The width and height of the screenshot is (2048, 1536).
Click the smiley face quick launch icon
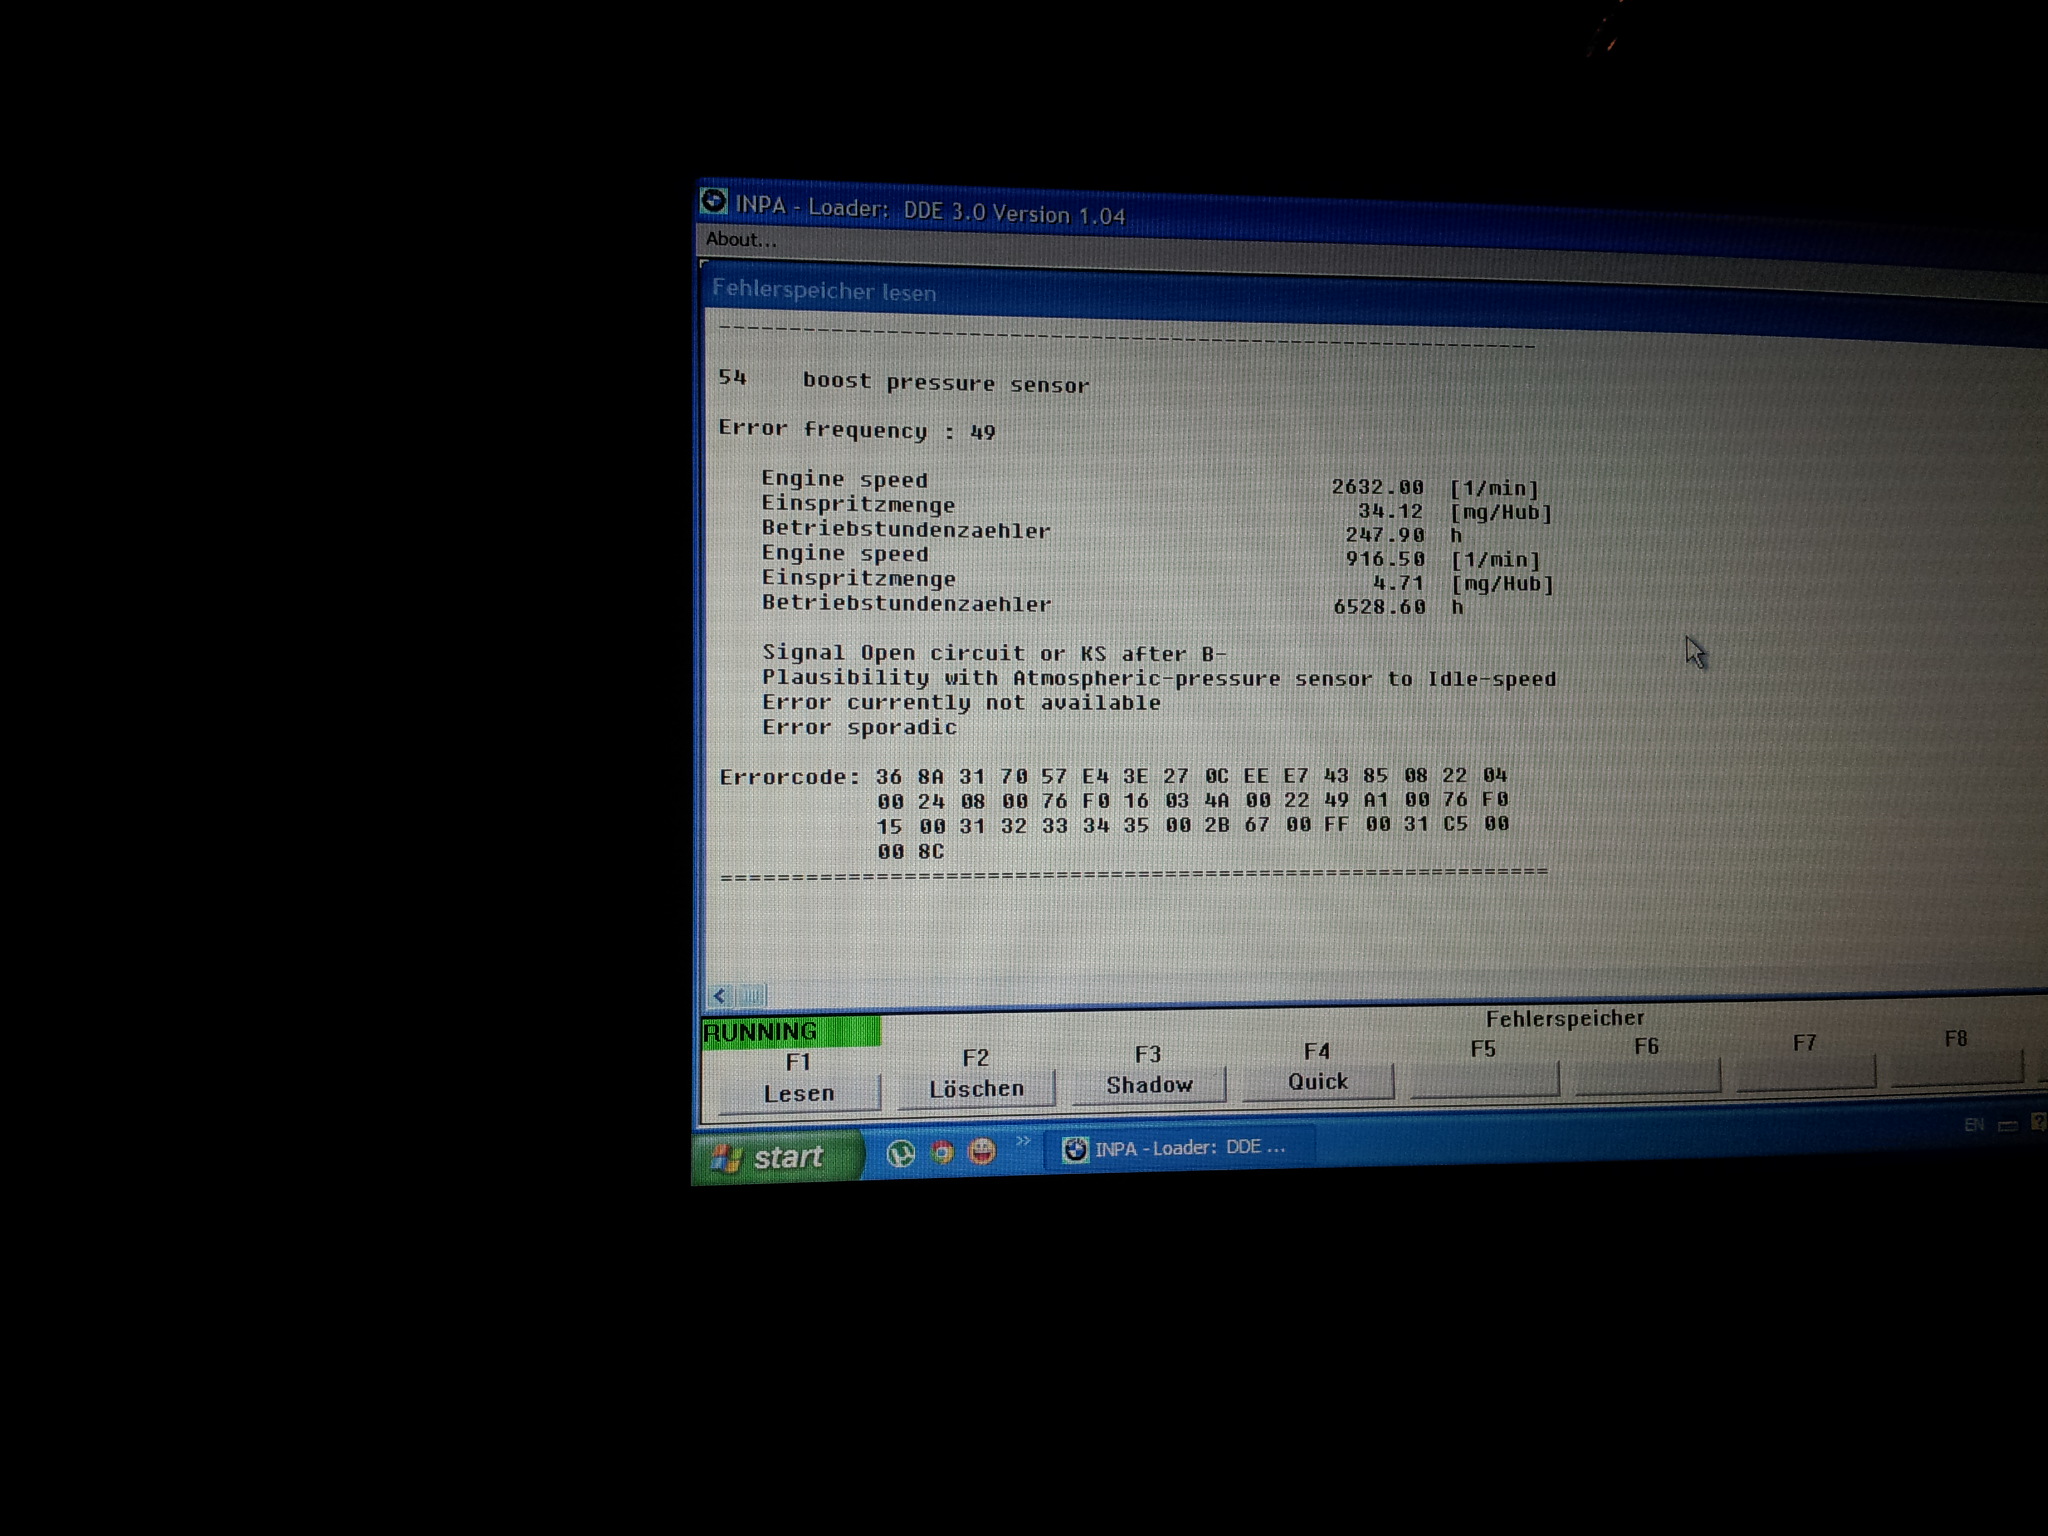click(982, 1152)
